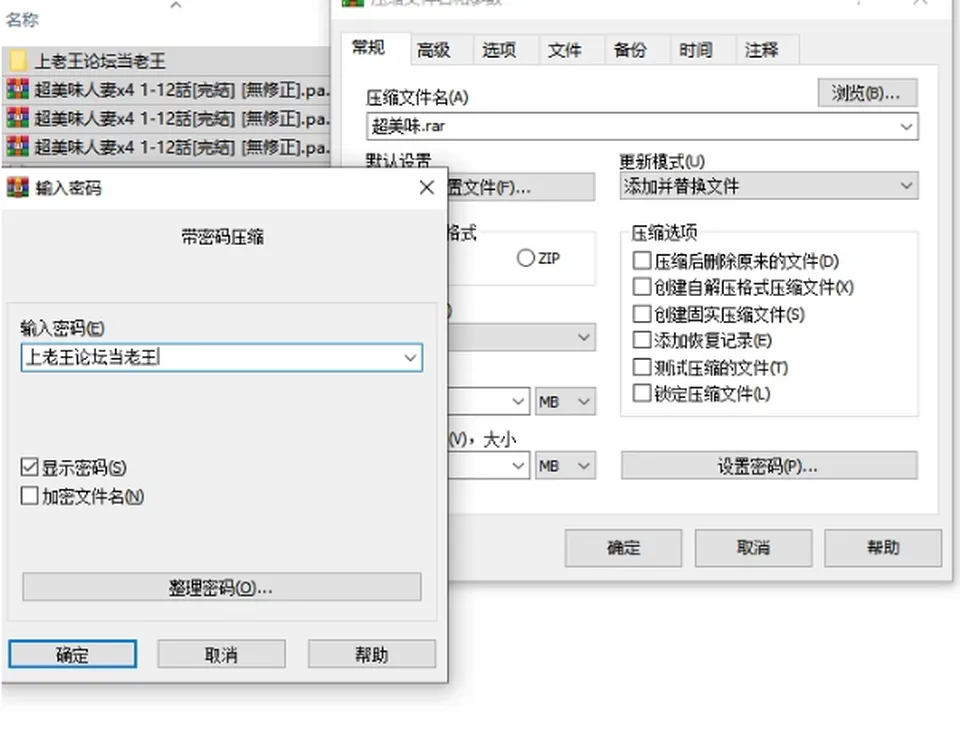The image size is (960, 756).
Task: Close the 输入密码 dialog
Action: click(427, 187)
